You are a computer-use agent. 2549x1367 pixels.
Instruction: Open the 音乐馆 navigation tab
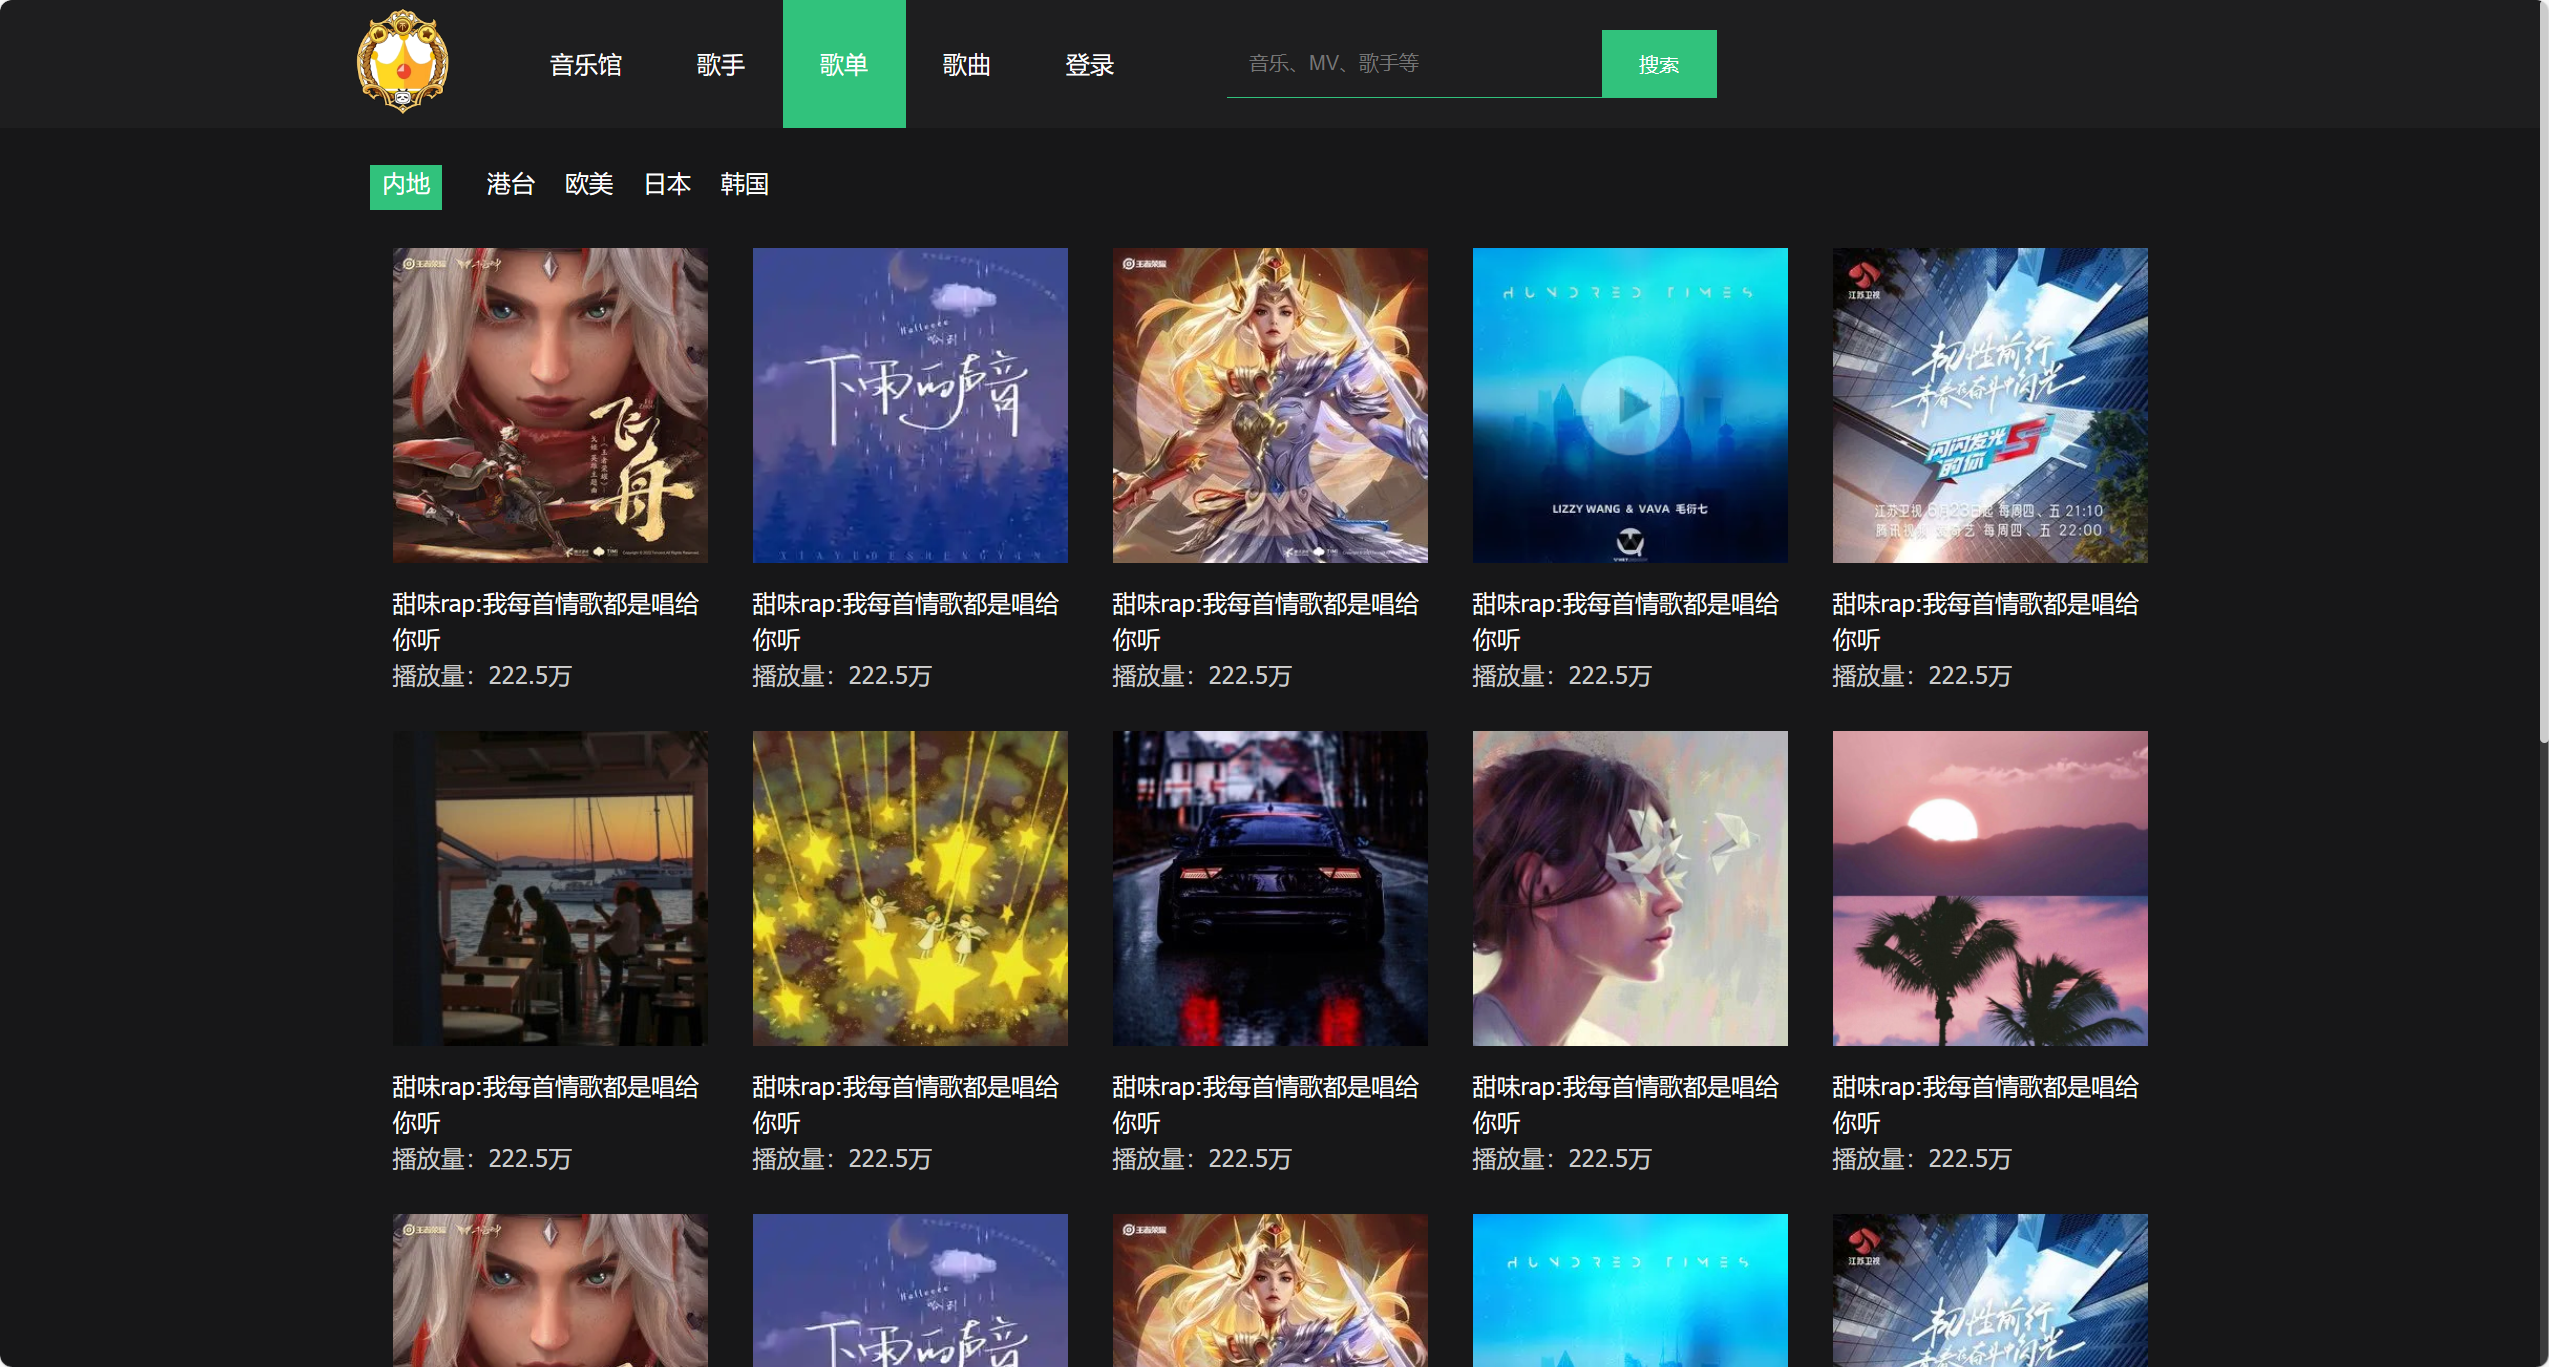click(586, 65)
